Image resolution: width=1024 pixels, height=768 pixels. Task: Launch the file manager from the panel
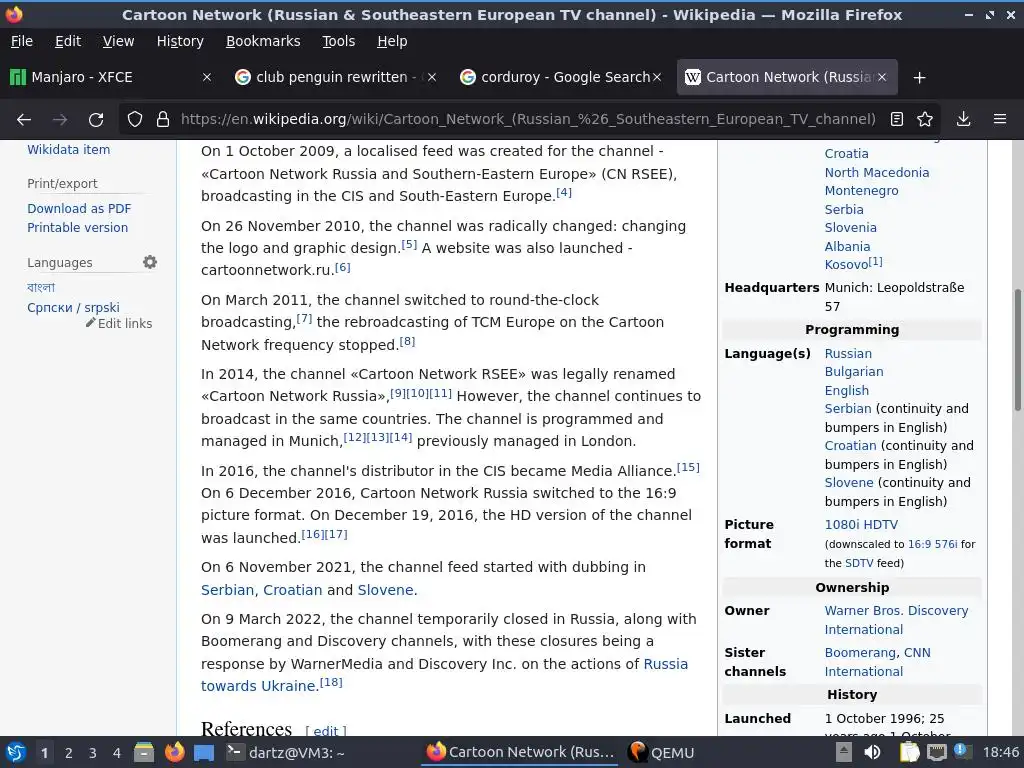[x=144, y=752]
